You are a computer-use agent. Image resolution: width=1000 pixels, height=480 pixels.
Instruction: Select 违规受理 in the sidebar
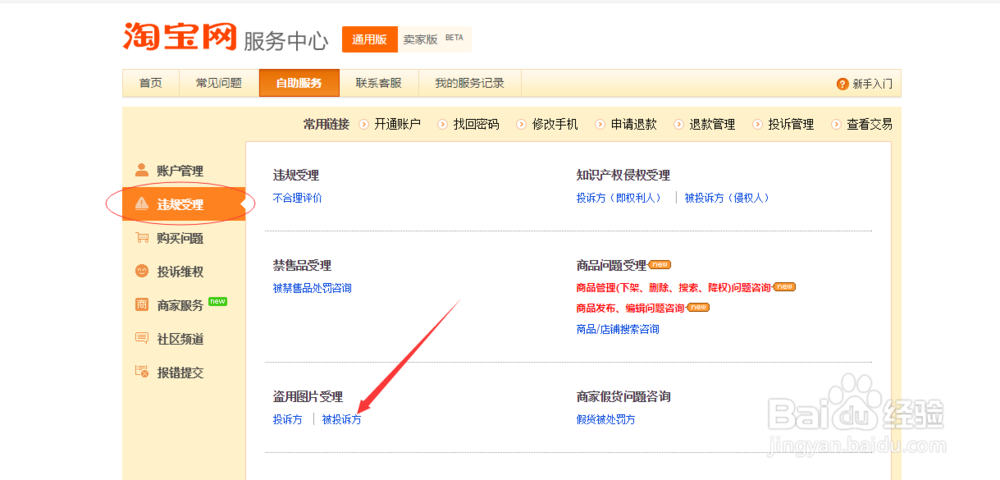184,204
